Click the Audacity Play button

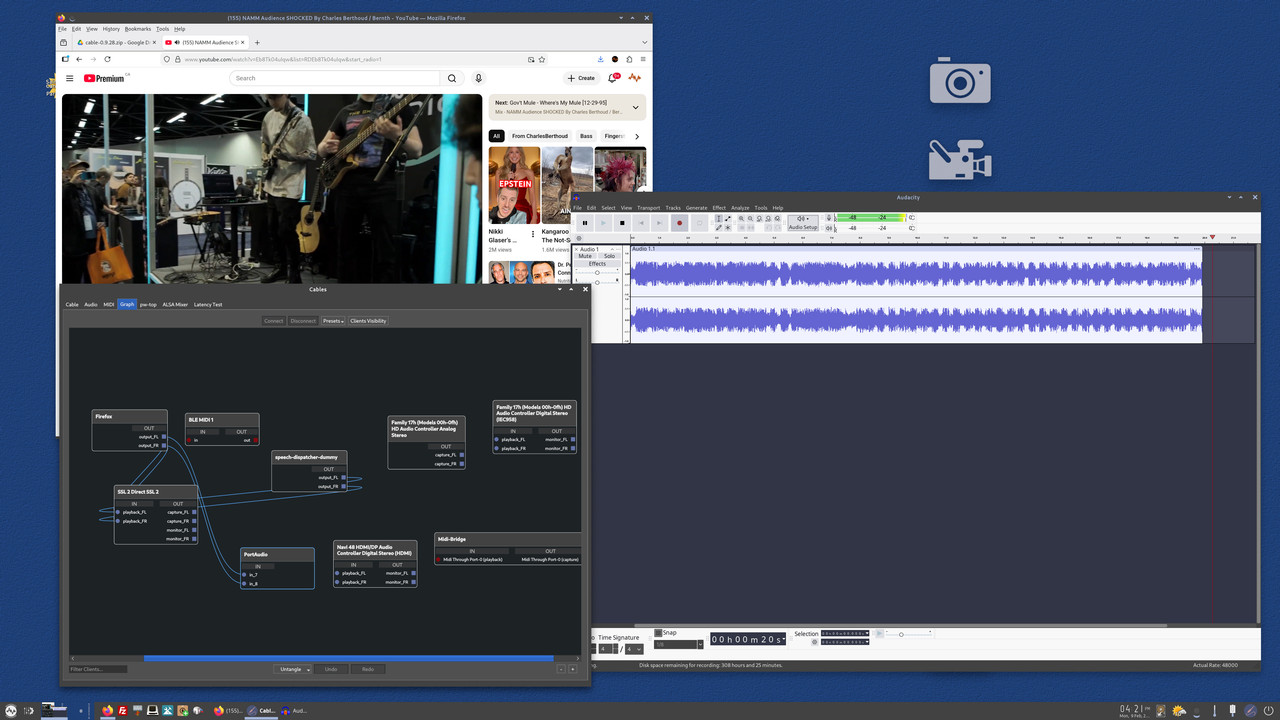pyautogui.click(x=603, y=223)
